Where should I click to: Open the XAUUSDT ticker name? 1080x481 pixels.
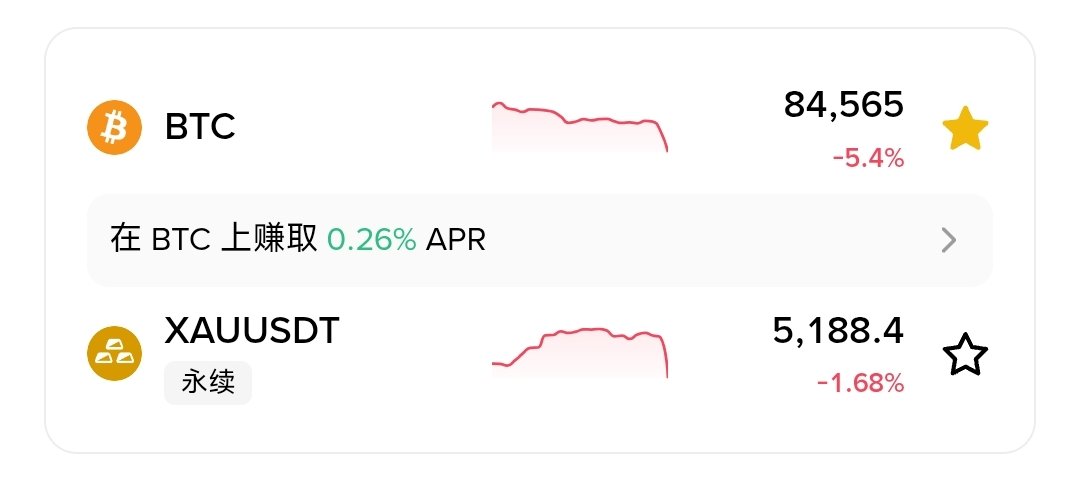[x=252, y=330]
